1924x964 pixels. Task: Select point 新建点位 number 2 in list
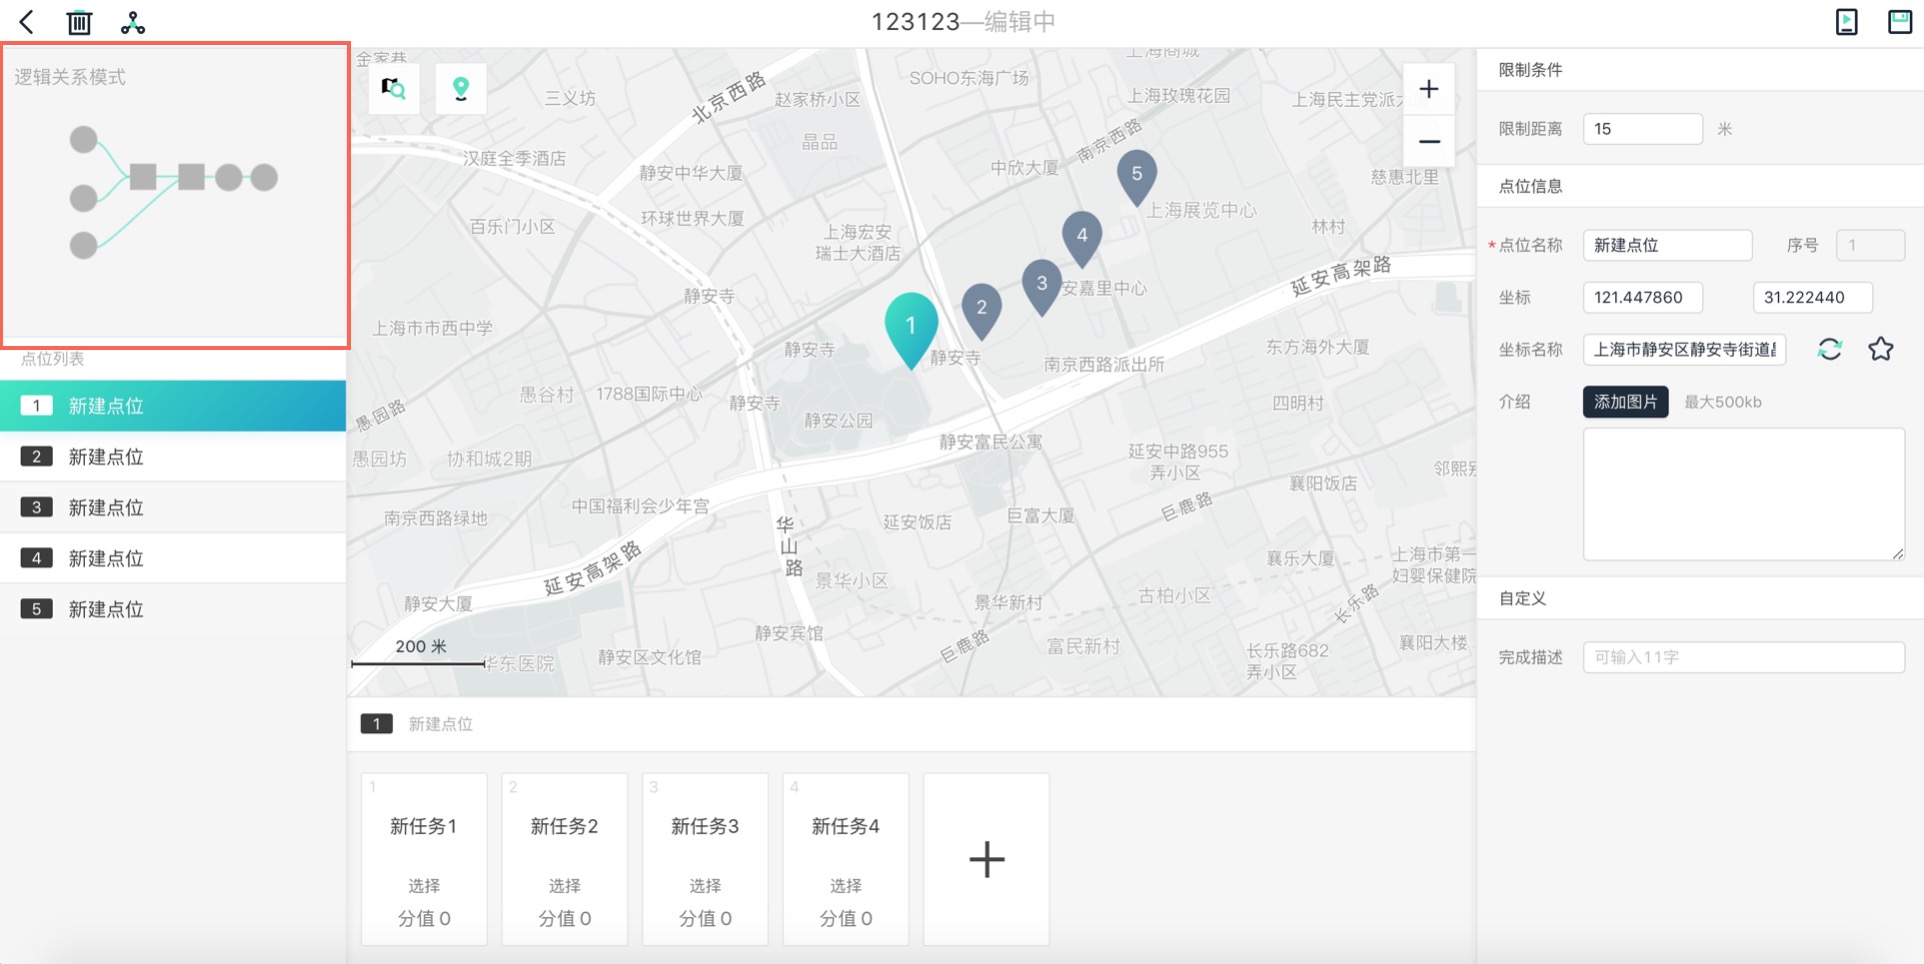(x=106, y=456)
